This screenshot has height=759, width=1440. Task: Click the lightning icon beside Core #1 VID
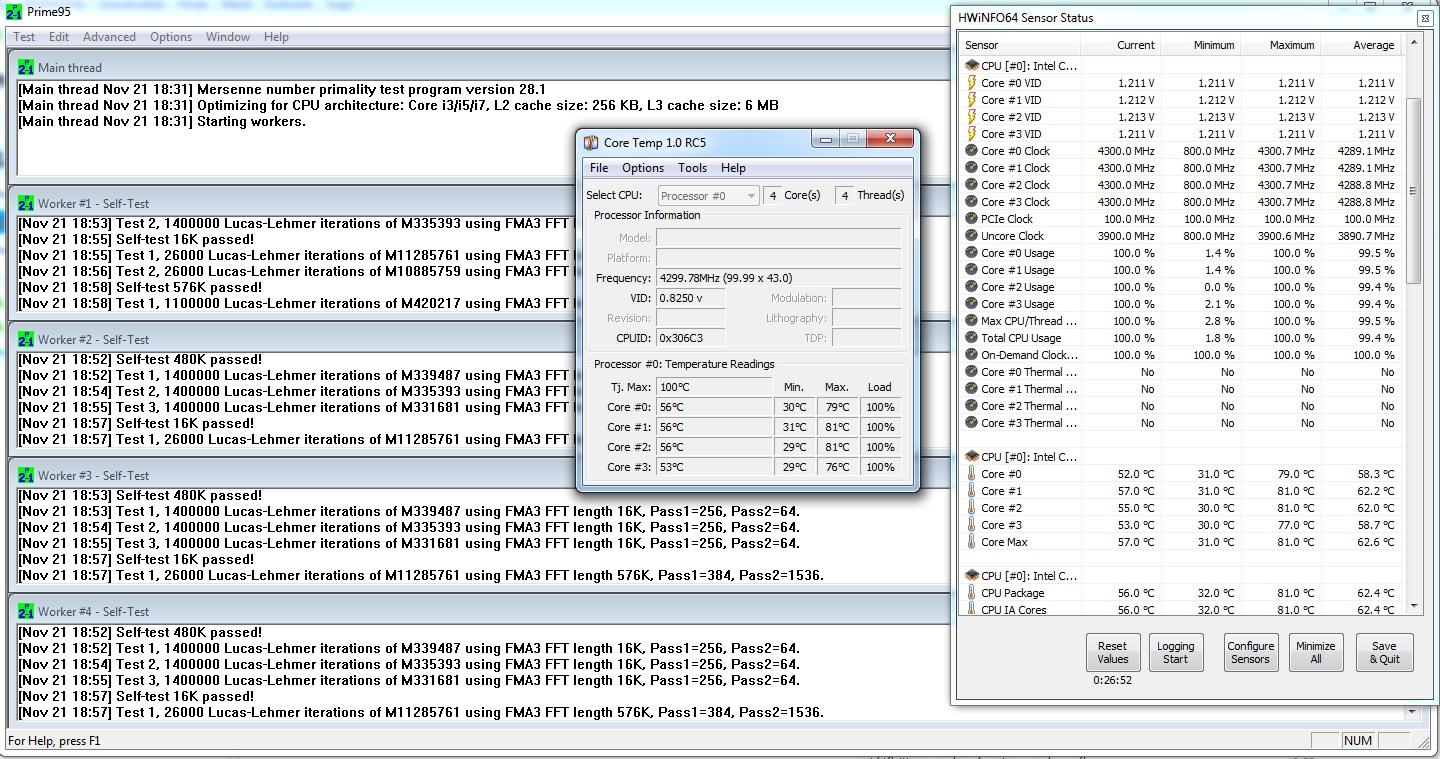[971, 100]
